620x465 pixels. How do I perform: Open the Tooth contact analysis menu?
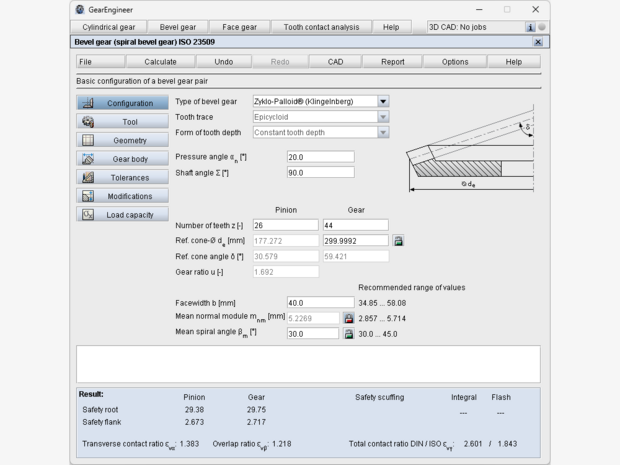point(323,27)
